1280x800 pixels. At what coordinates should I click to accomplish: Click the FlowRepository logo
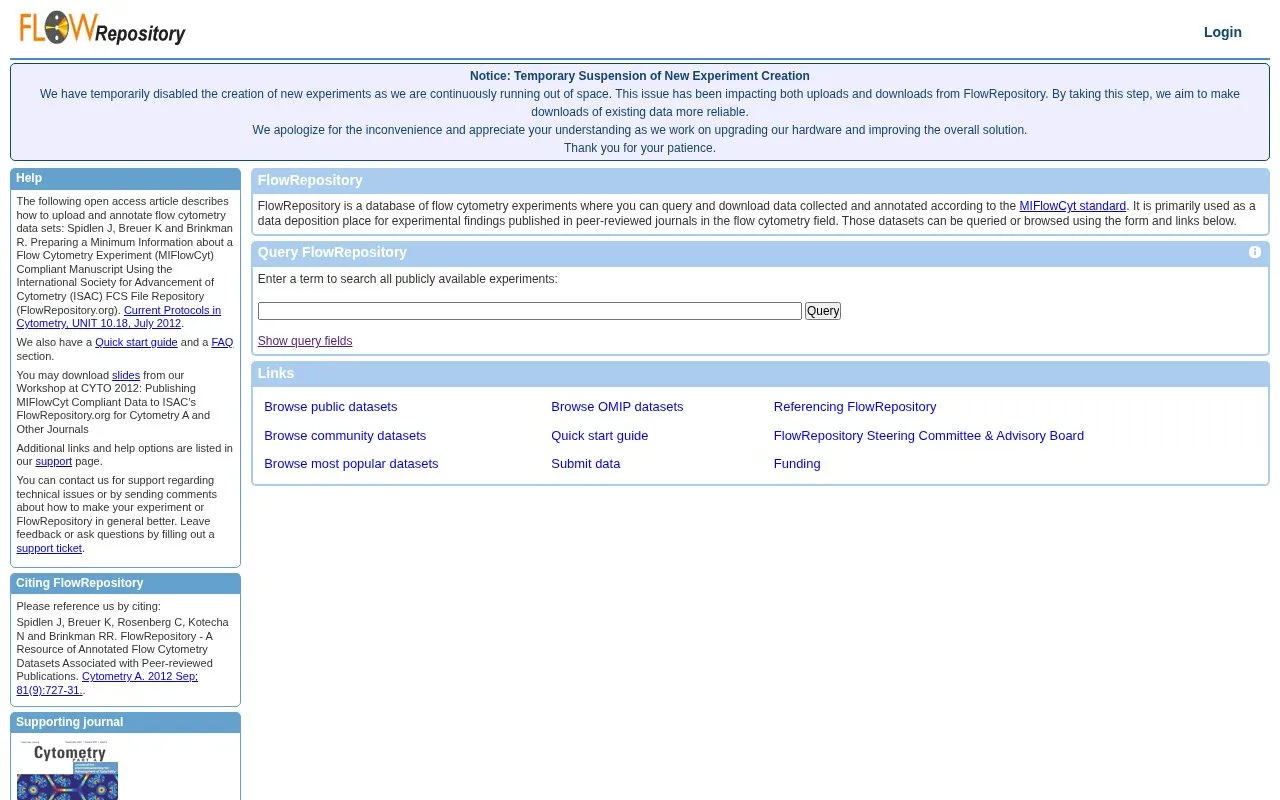(x=102, y=28)
